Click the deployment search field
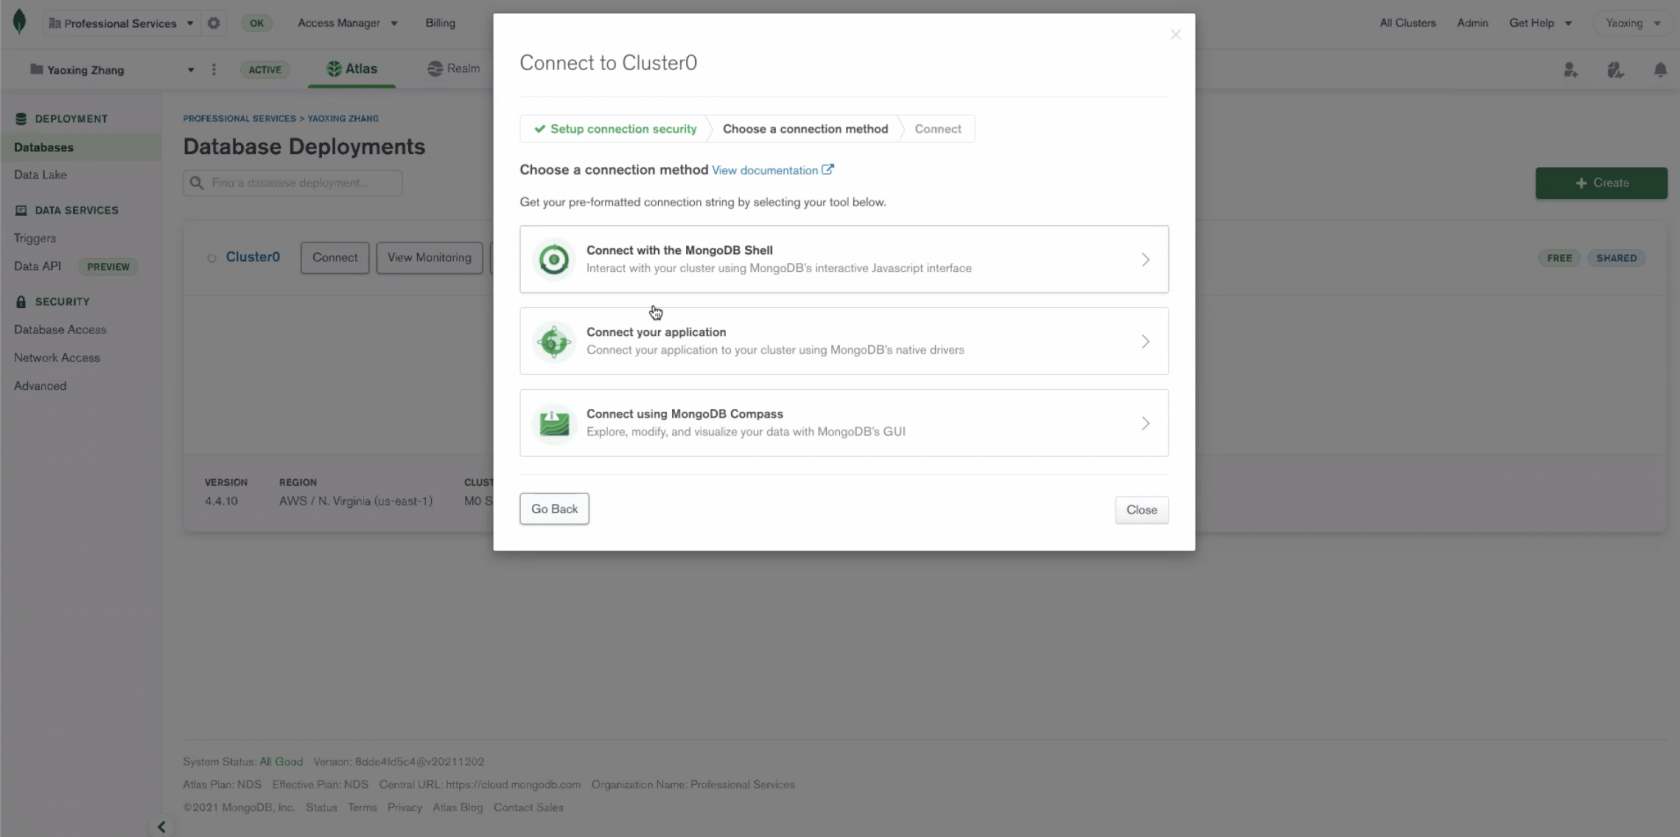Image resolution: width=1680 pixels, height=837 pixels. [x=293, y=183]
